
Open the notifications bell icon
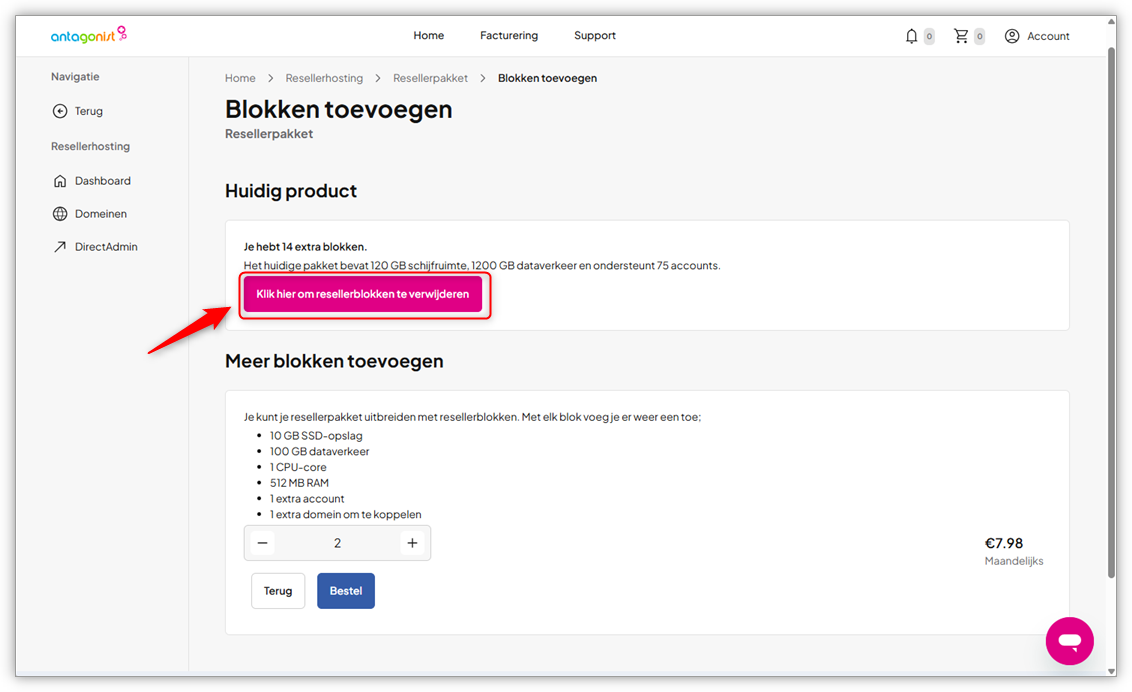pos(911,35)
